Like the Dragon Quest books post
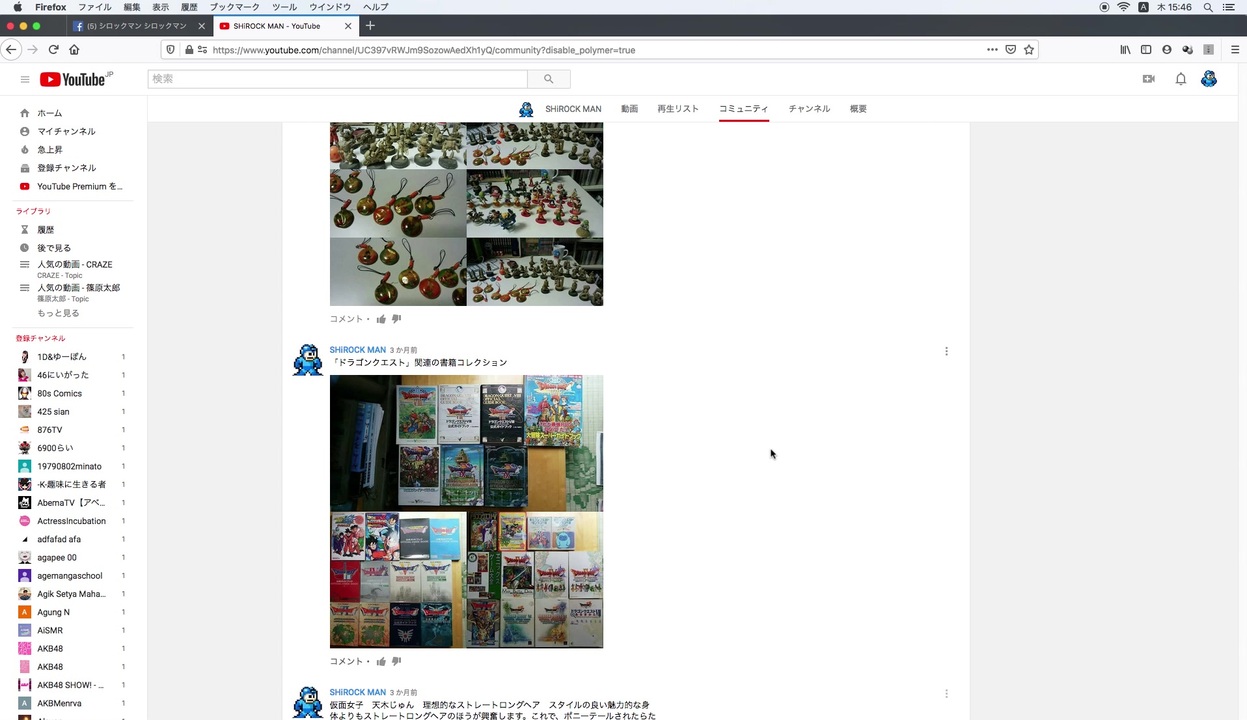Screen dimensions: 1247x720 (x=381, y=661)
